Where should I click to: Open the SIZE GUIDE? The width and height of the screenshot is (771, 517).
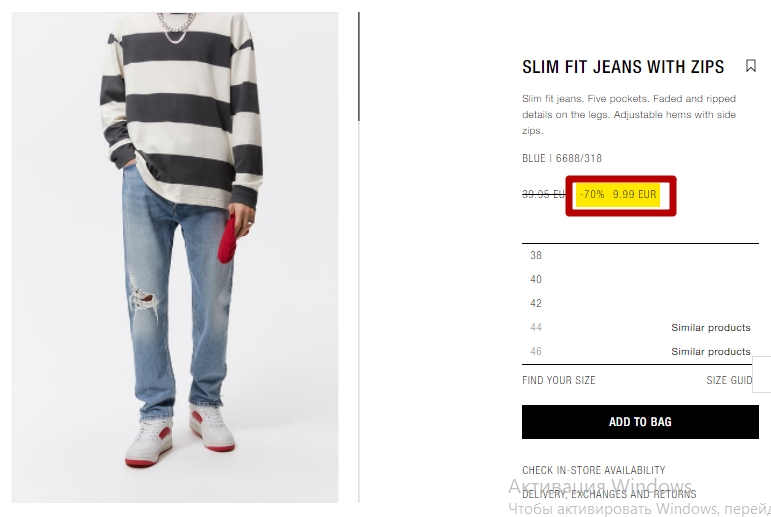click(x=729, y=380)
